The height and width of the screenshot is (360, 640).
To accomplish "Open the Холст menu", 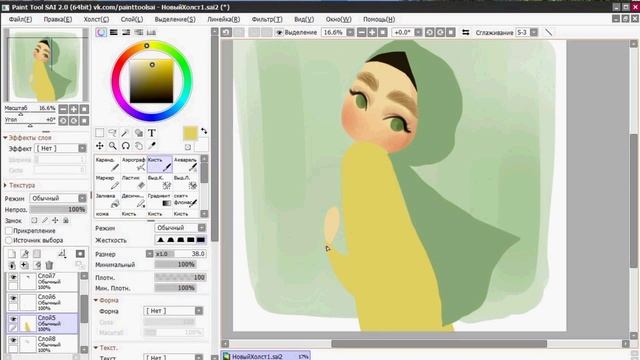I will [96, 19].
